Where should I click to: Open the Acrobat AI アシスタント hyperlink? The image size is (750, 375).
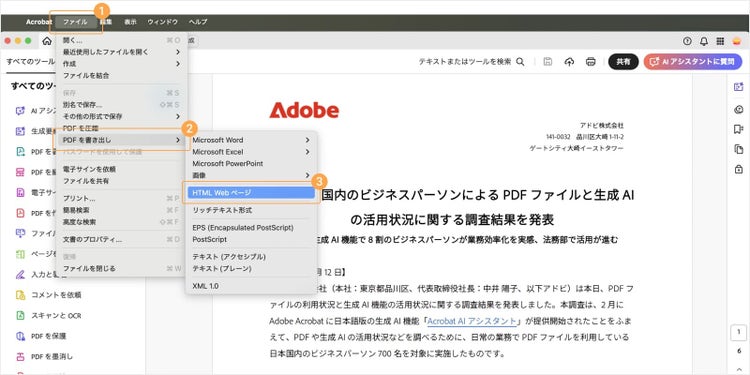tap(472, 321)
